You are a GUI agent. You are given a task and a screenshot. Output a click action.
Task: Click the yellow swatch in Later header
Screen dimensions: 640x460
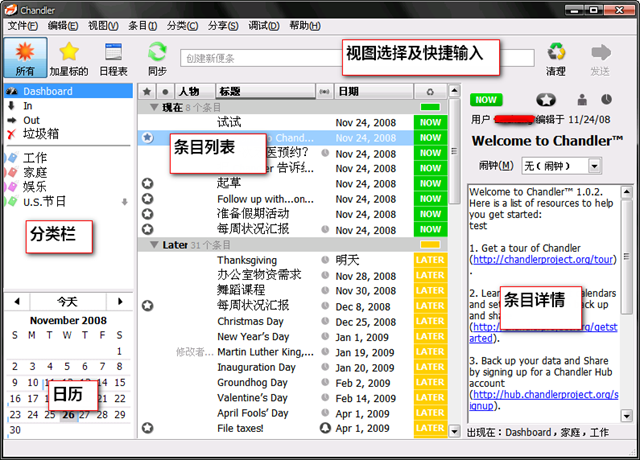click(x=430, y=245)
